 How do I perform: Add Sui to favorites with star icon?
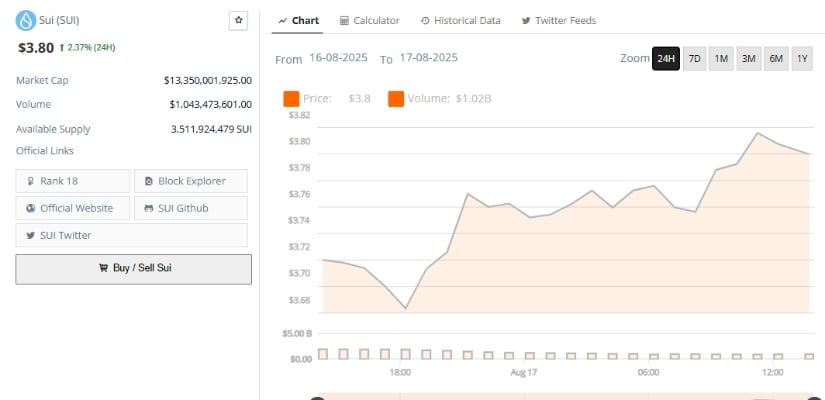pos(238,21)
